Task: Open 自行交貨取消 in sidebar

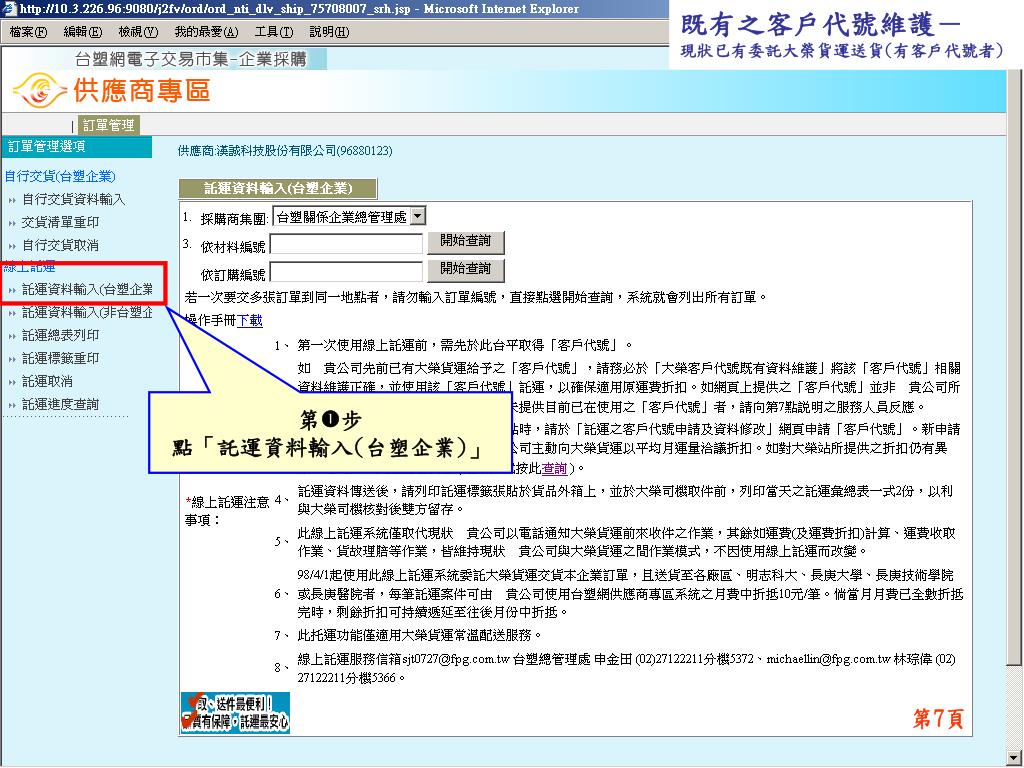Action: pyautogui.click(x=60, y=245)
